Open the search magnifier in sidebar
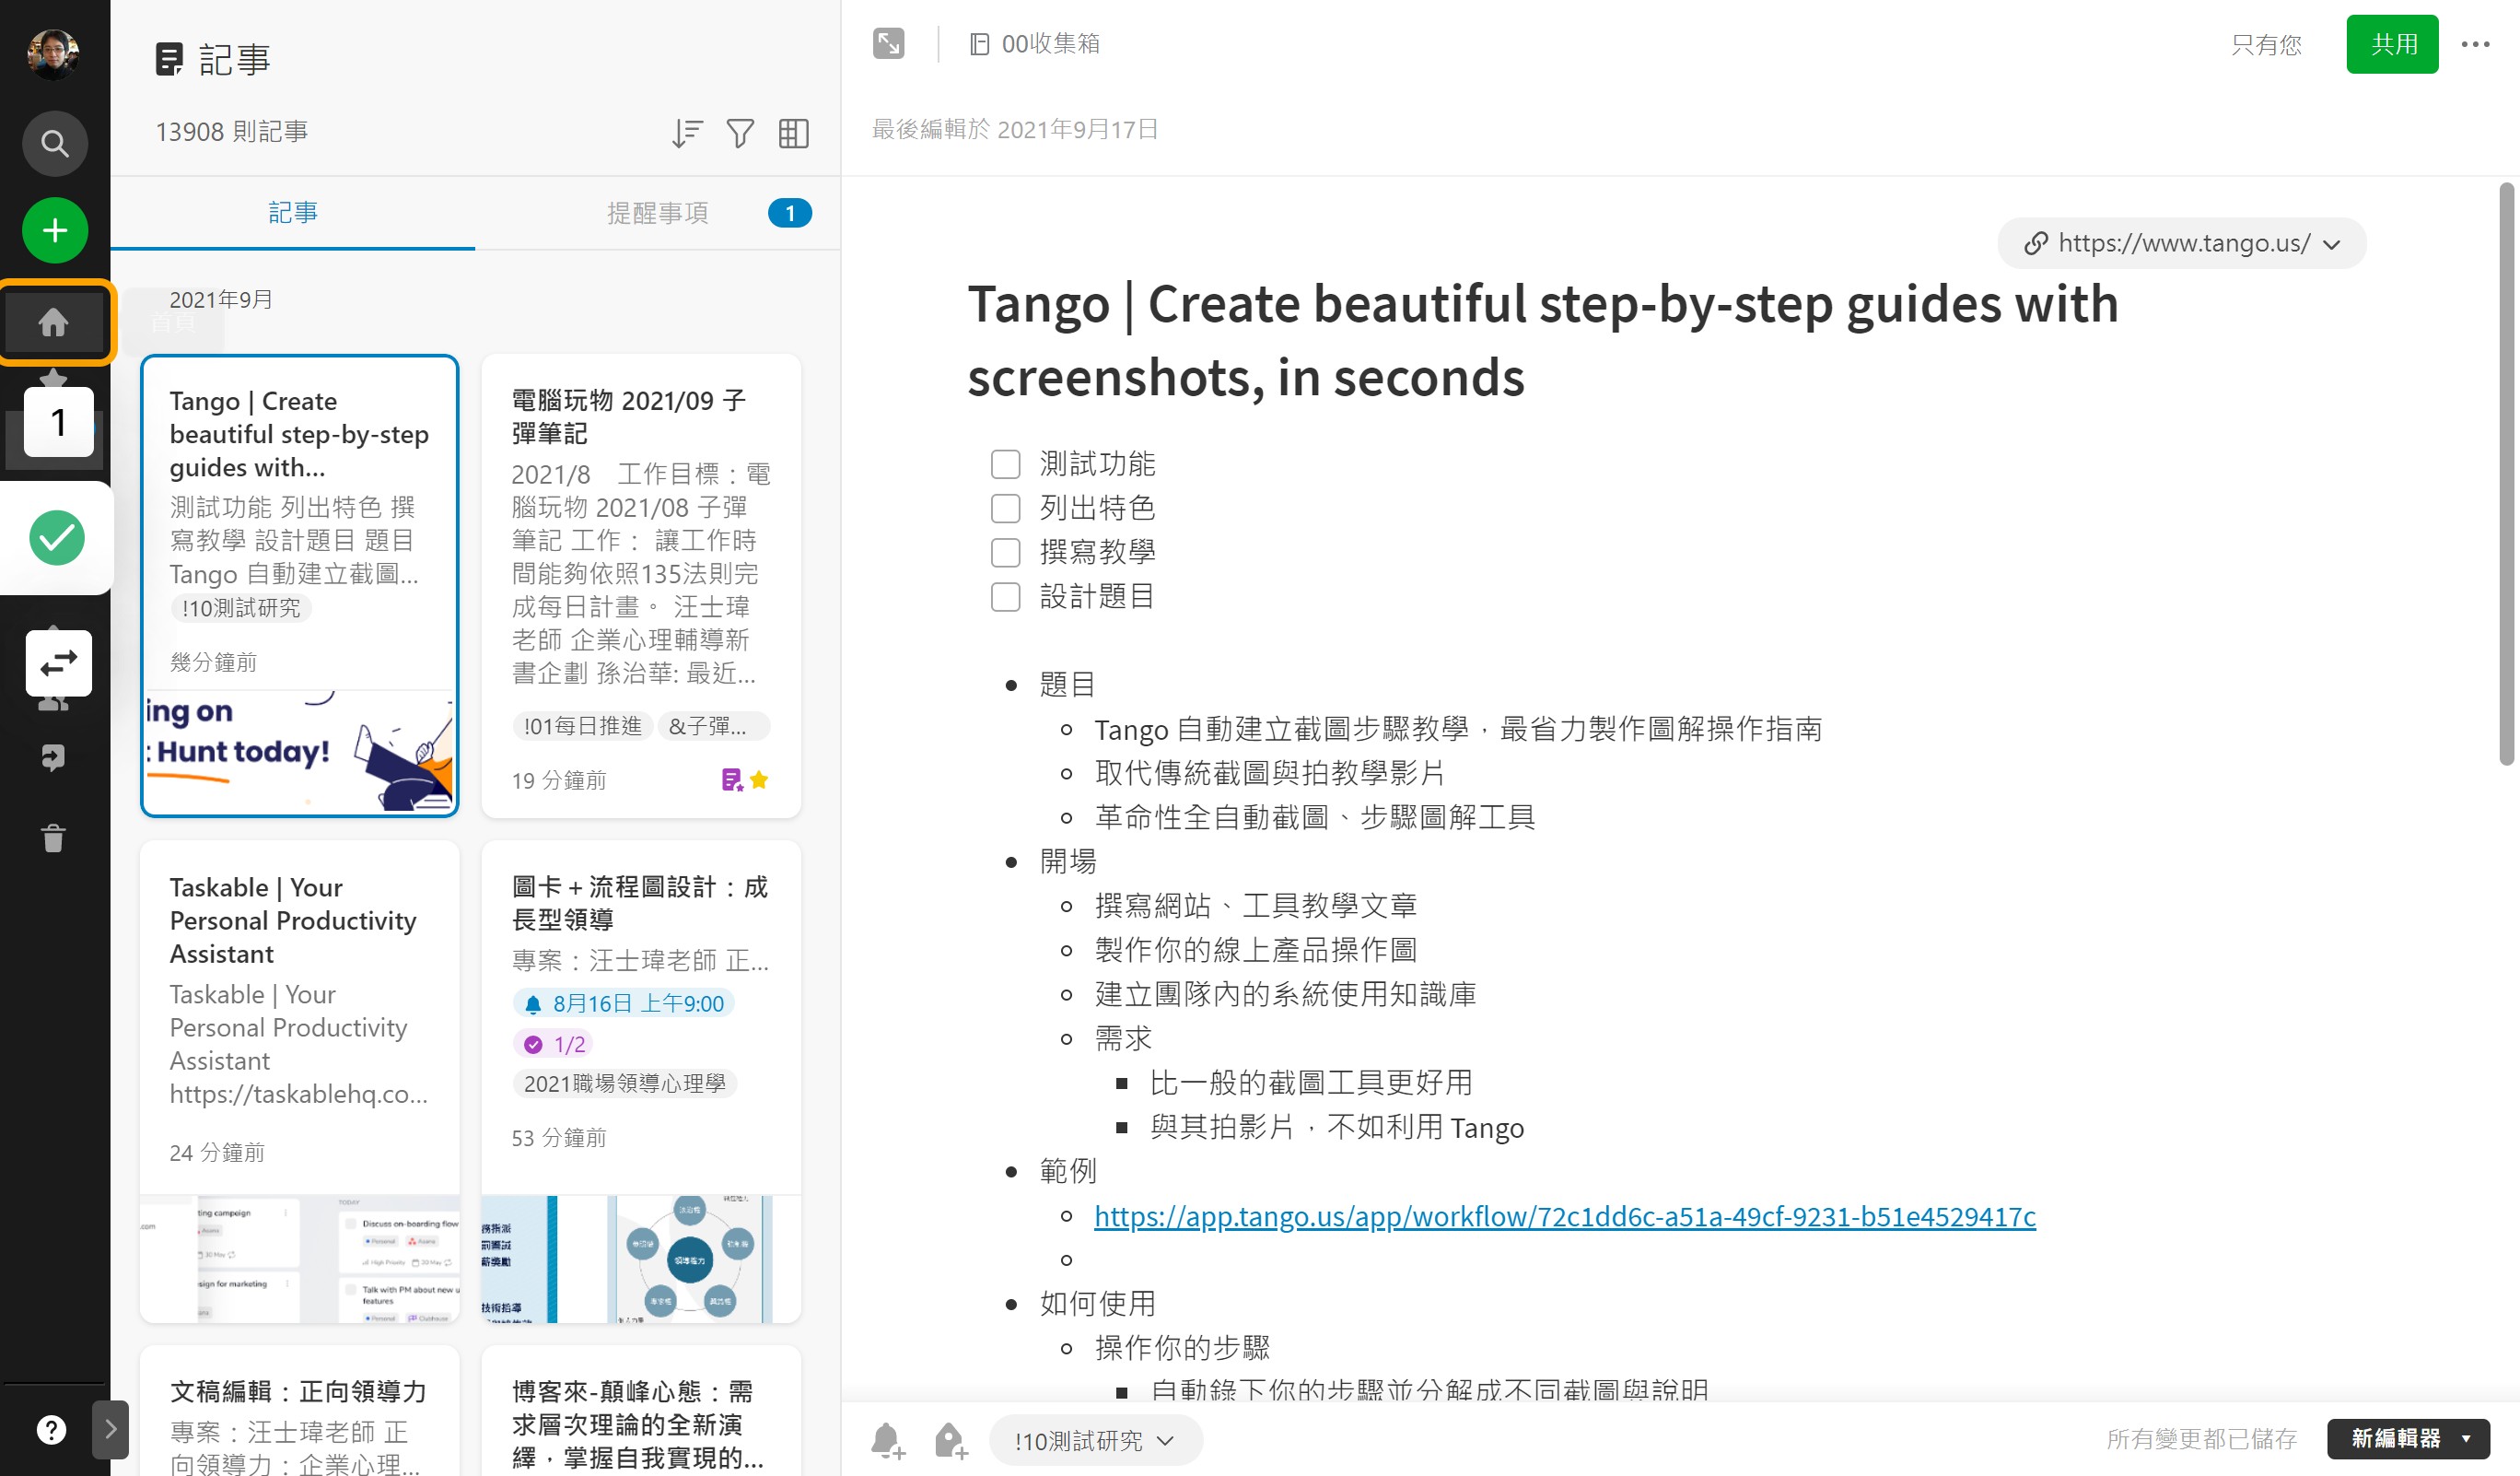 pos(55,144)
